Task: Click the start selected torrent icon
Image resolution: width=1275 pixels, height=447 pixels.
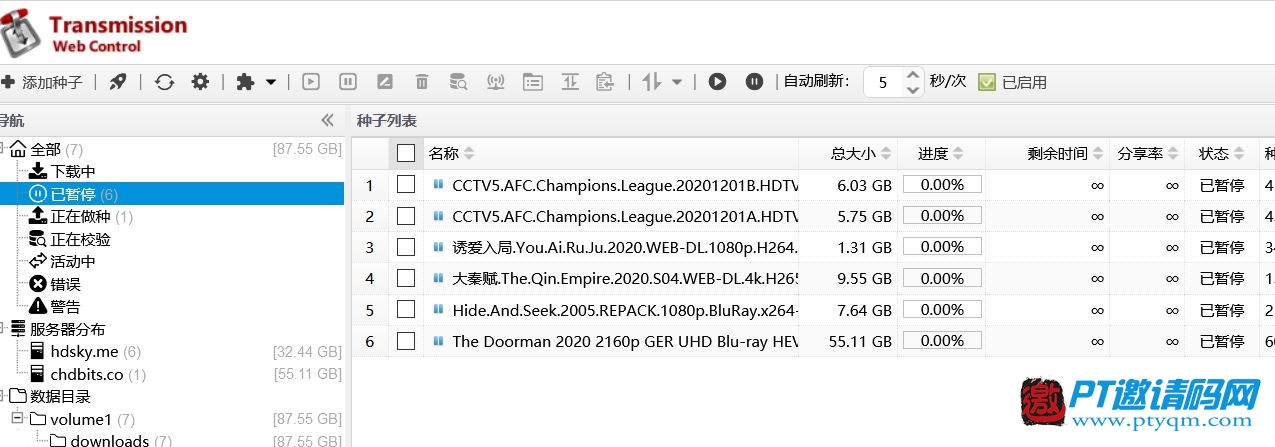Action: [x=311, y=82]
